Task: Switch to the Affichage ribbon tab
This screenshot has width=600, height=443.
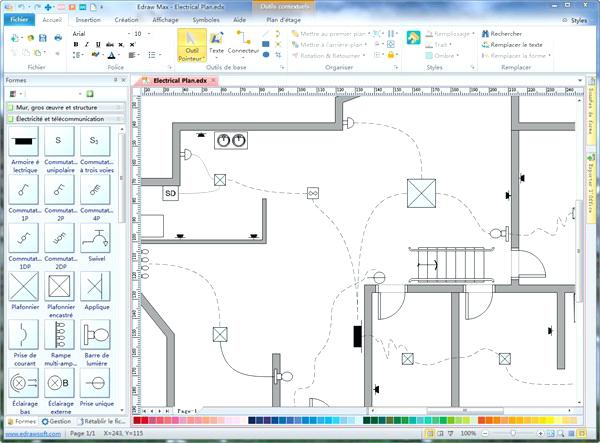Action: (165, 20)
